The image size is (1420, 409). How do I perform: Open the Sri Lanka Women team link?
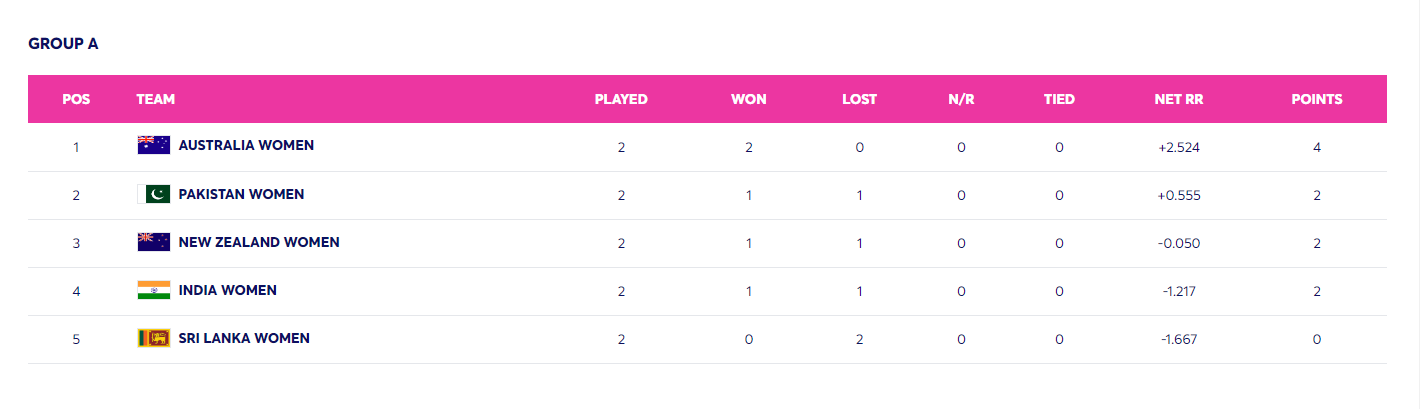(x=244, y=338)
